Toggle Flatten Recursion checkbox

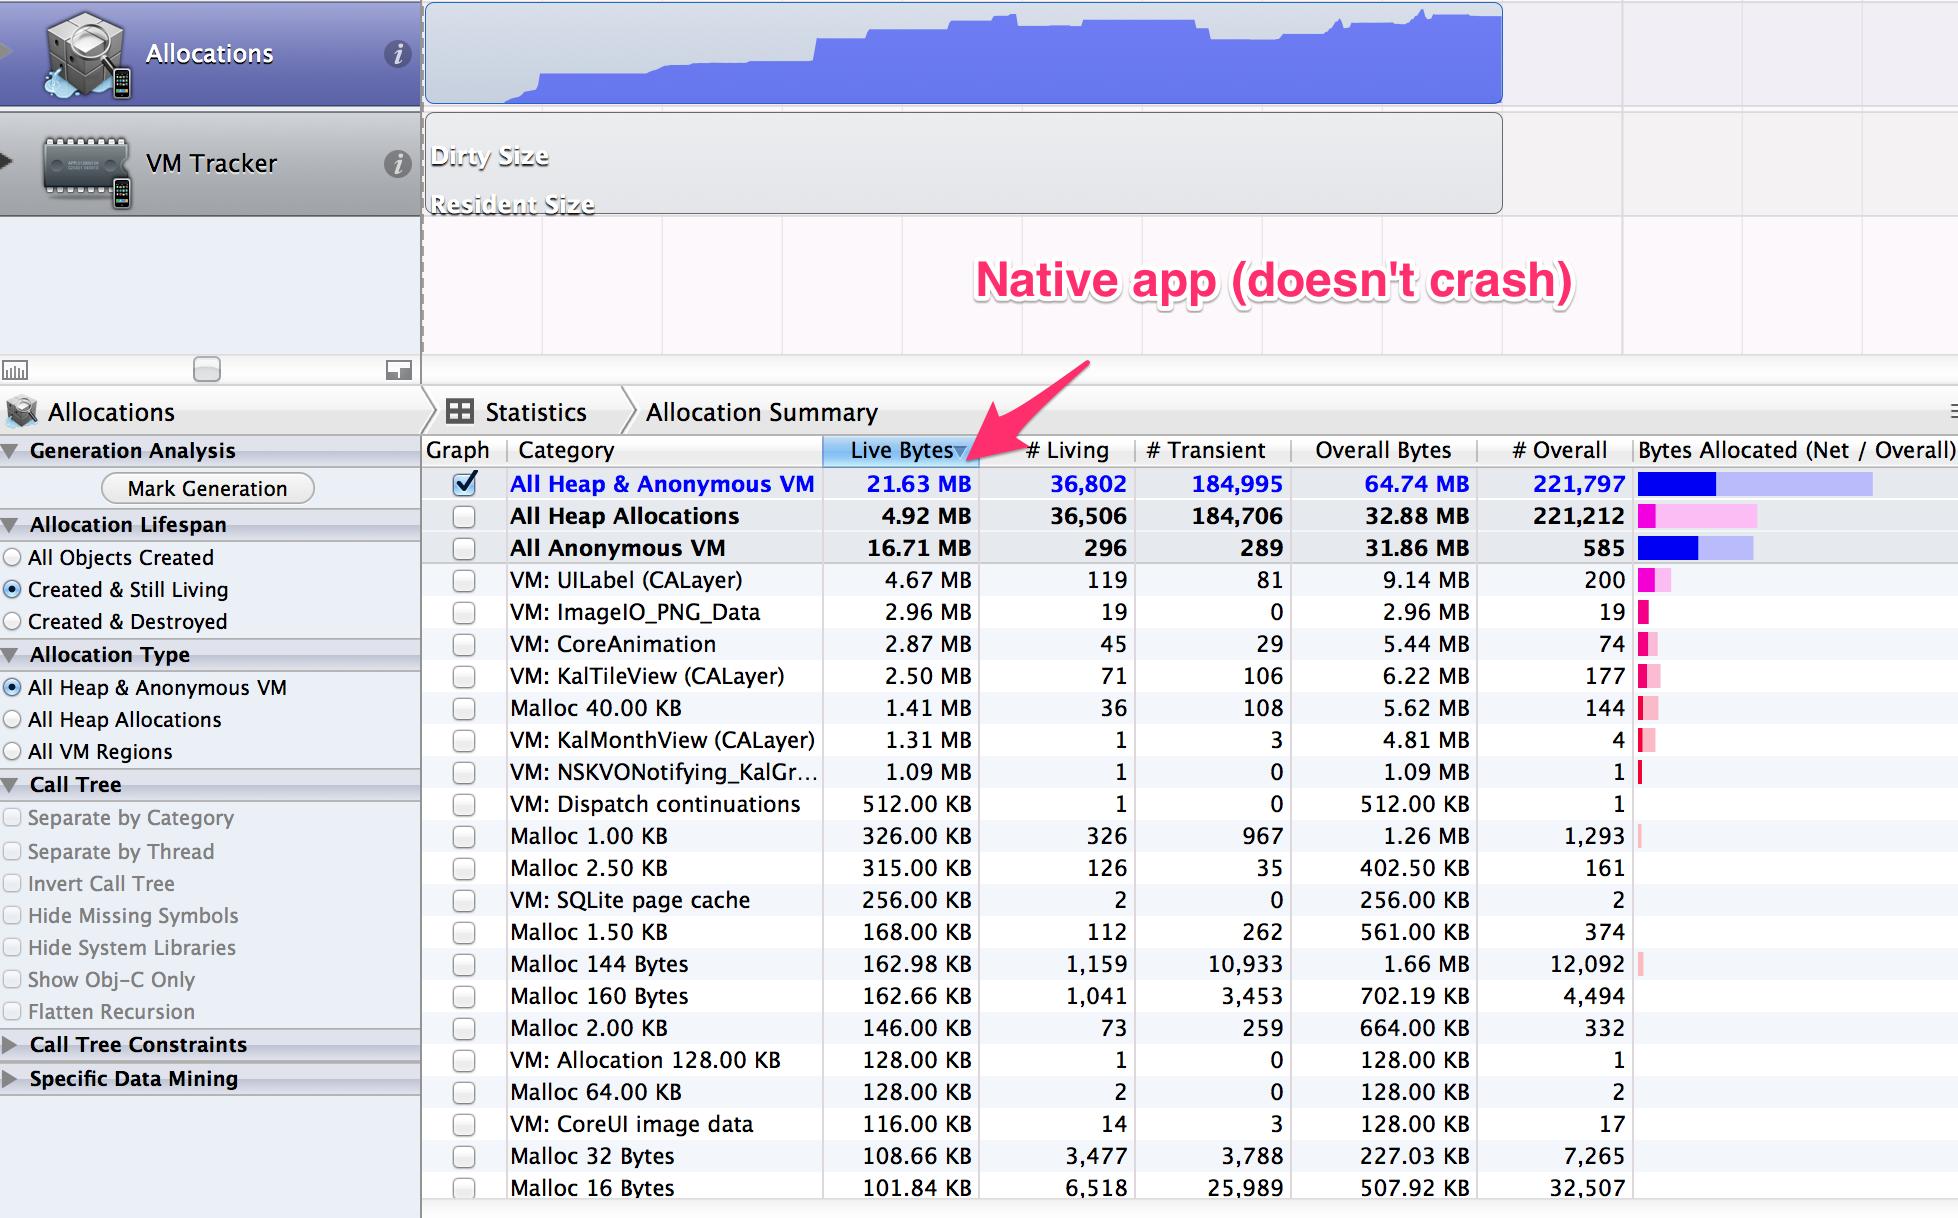(12, 1012)
